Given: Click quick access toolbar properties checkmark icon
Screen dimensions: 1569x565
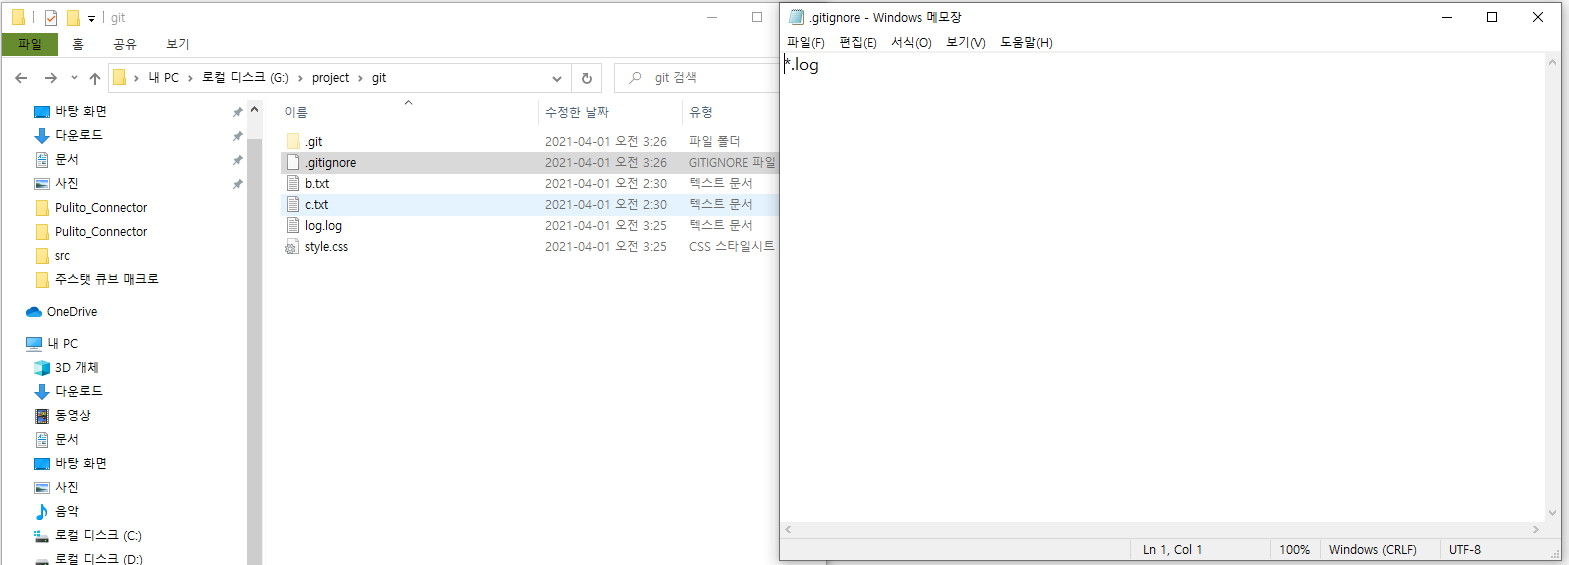Looking at the screenshot, I should [51, 17].
